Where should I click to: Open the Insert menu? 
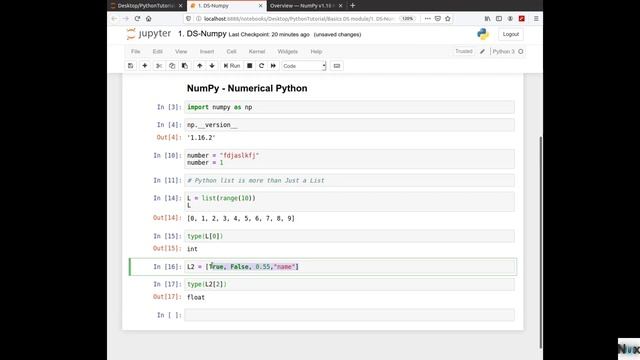coord(207,51)
